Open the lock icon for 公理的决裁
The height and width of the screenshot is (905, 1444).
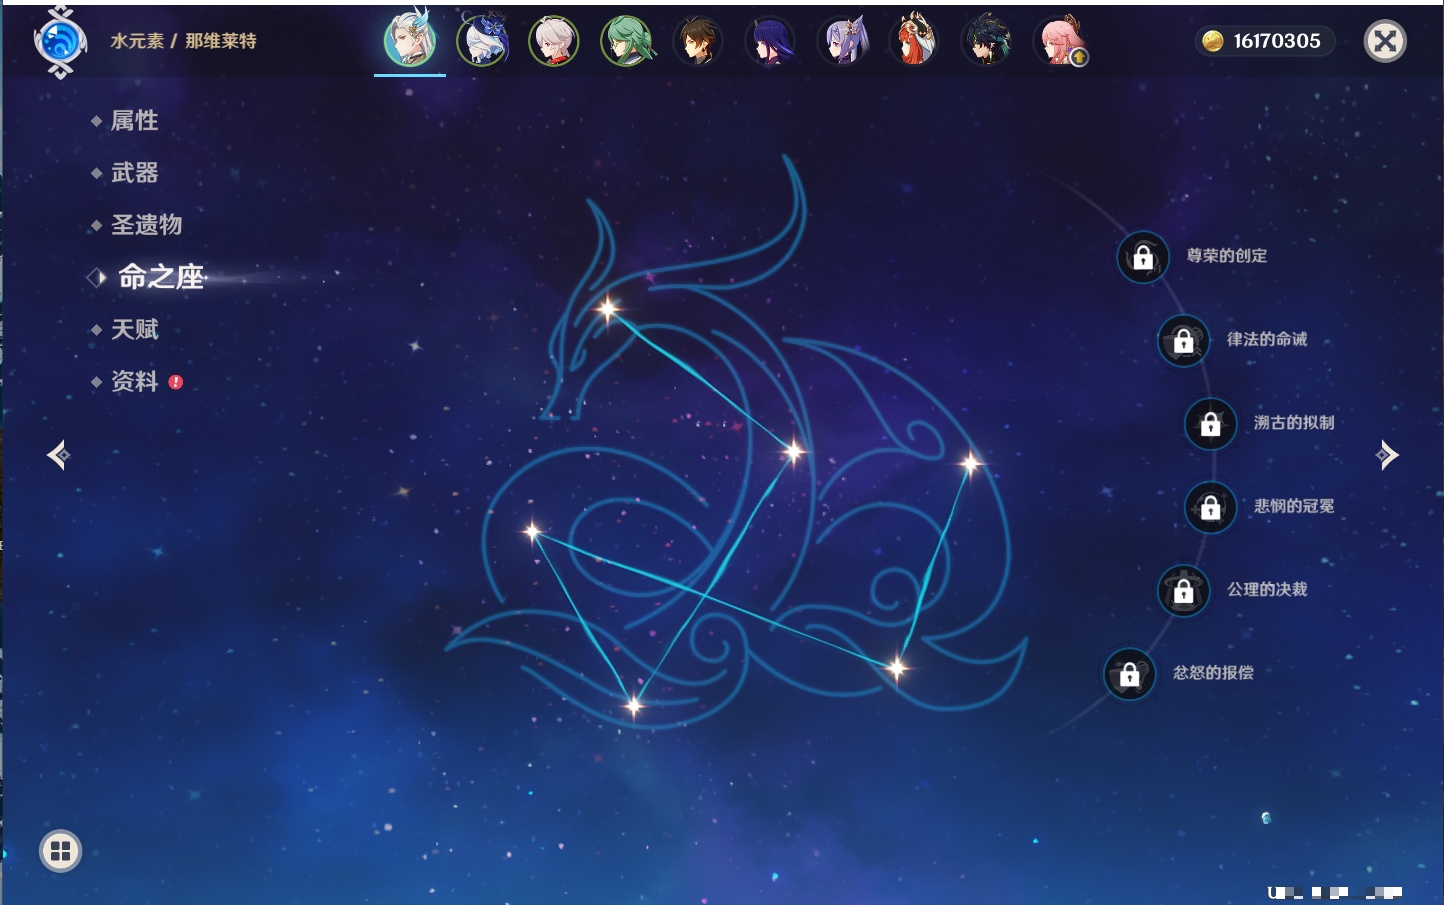[1184, 590]
